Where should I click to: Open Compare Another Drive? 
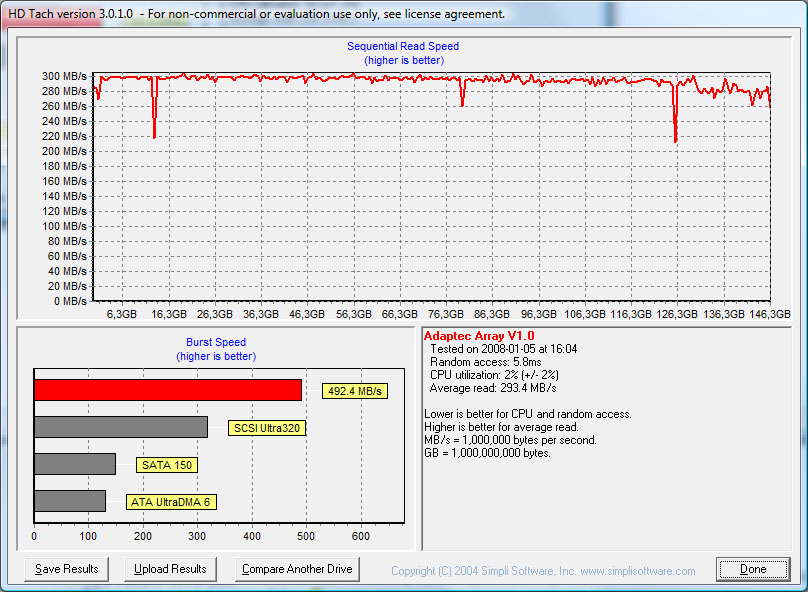pos(297,569)
